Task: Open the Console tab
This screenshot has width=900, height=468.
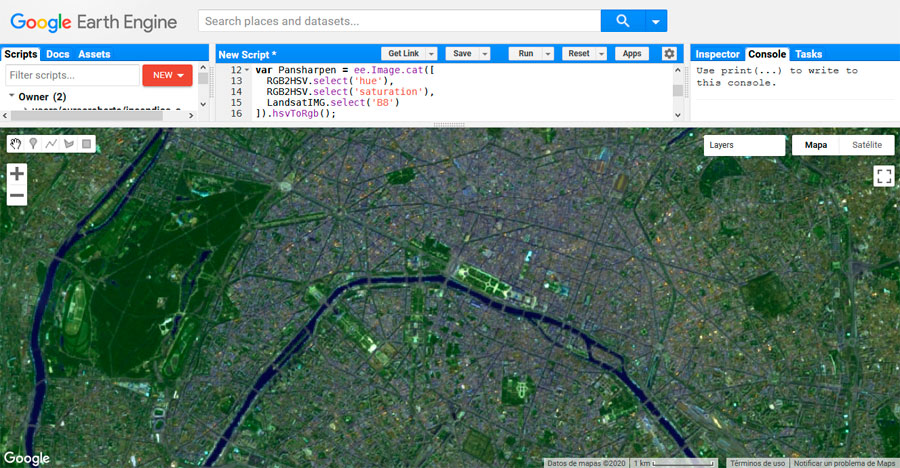Action: [x=767, y=54]
